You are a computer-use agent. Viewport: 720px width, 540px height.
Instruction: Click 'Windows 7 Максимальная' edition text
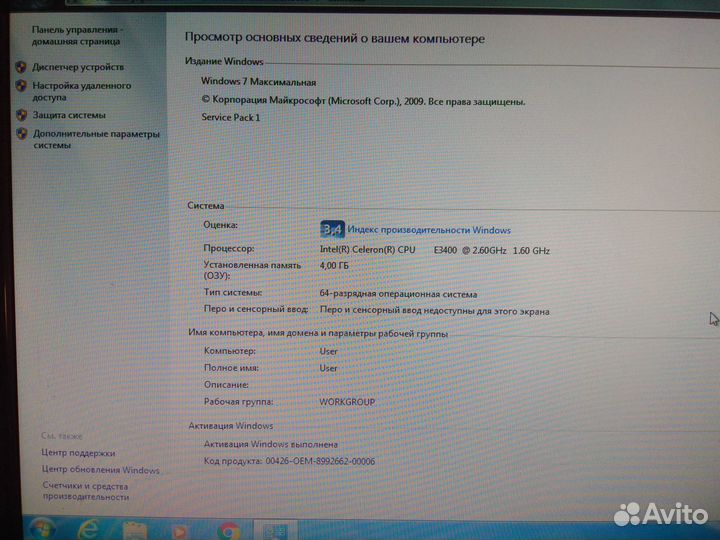(x=259, y=82)
